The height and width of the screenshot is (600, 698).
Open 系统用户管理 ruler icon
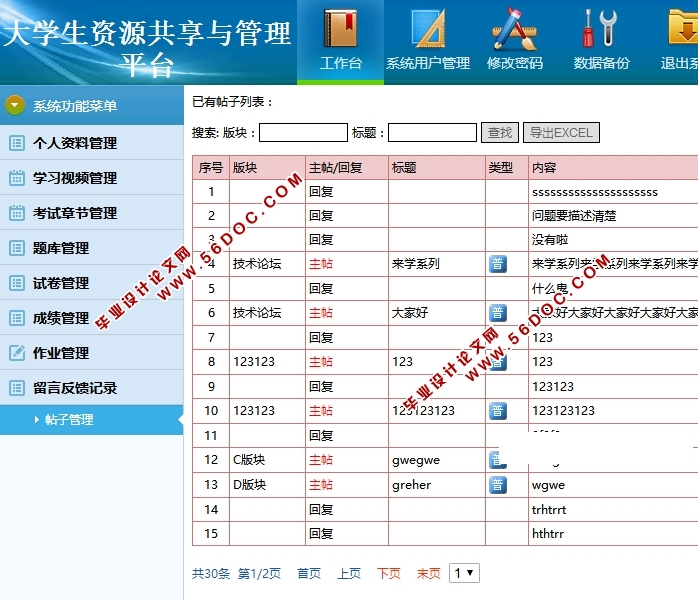pos(428,28)
